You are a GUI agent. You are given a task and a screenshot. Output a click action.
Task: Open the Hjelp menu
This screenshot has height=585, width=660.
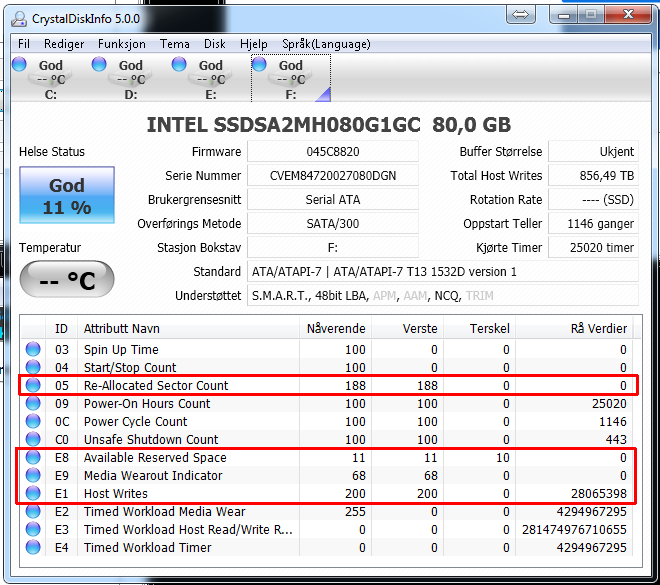(x=254, y=44)
